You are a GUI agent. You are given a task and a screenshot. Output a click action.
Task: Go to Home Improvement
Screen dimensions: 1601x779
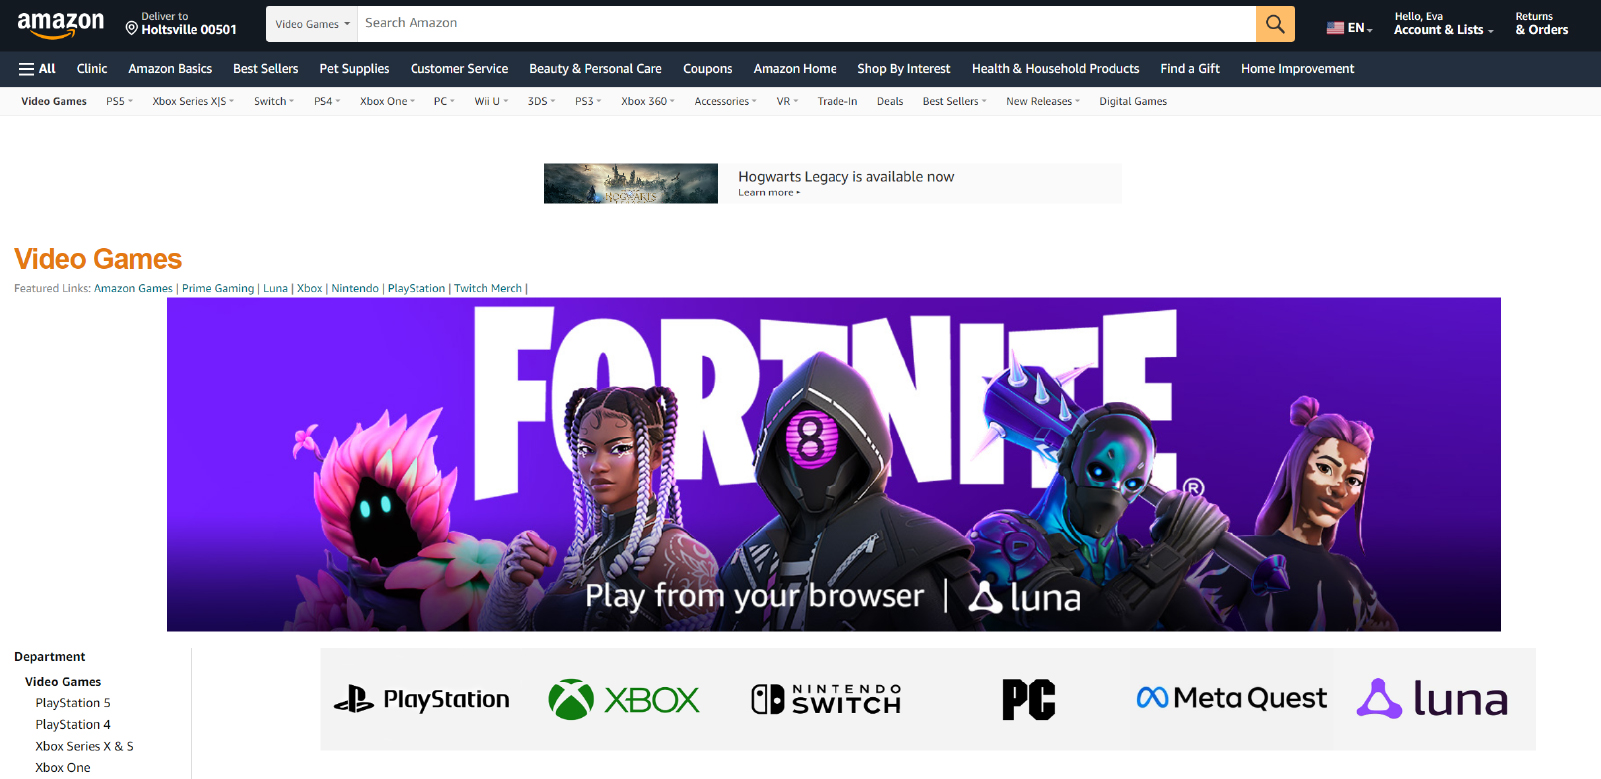coord(1297,69)
